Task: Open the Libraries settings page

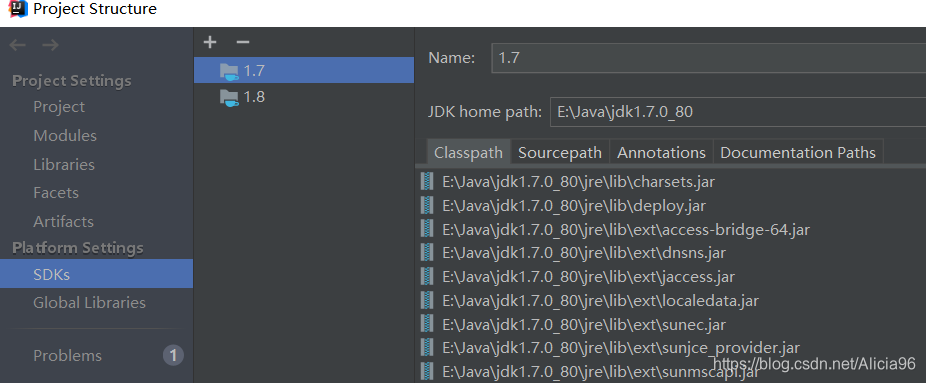Action: tap(64, 165)
